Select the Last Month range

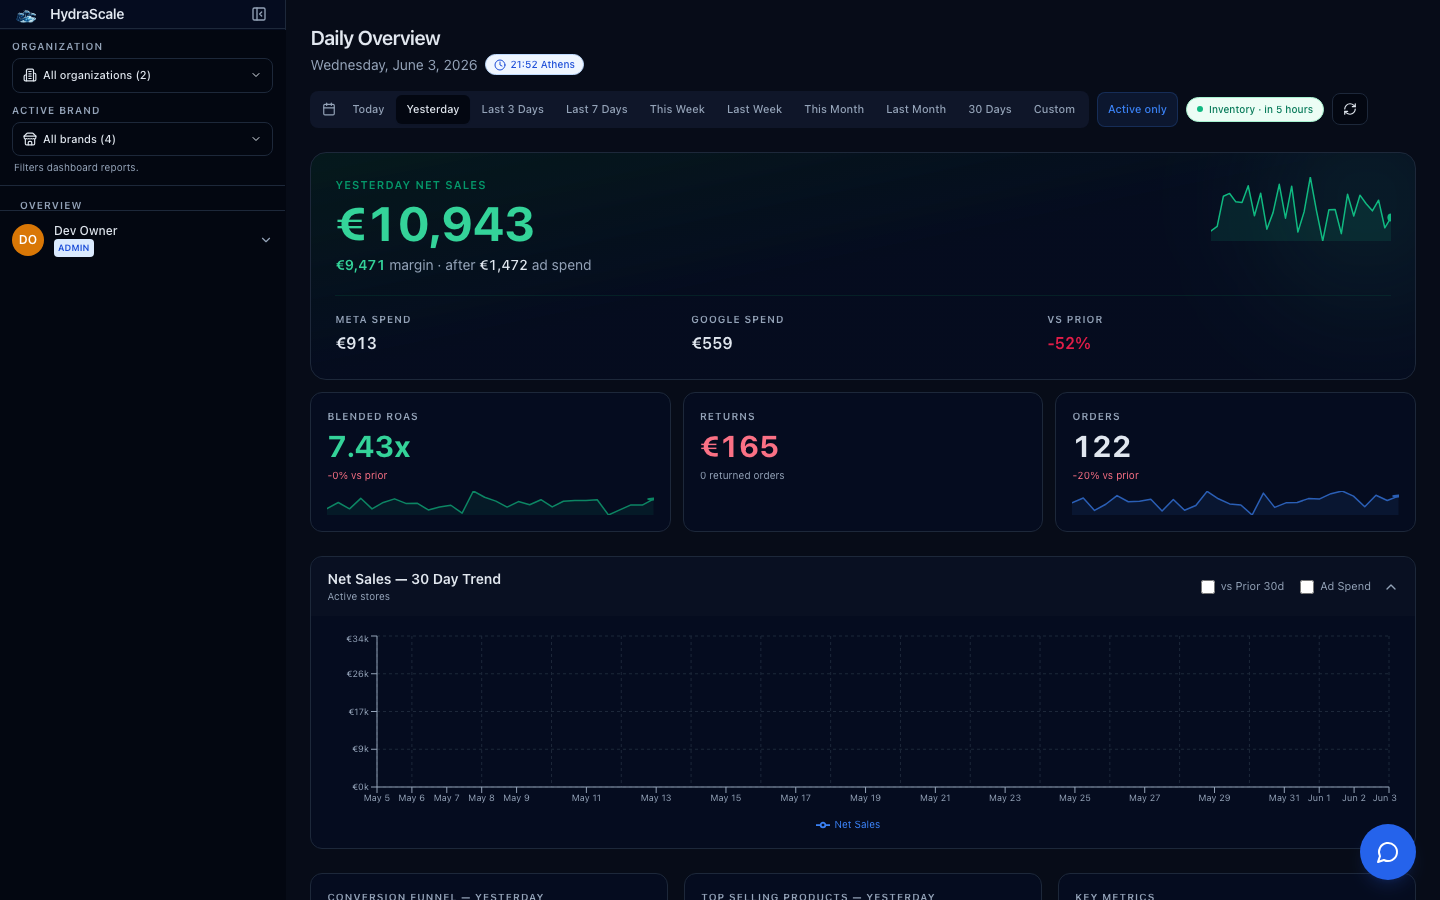click(x=916, y=109)
